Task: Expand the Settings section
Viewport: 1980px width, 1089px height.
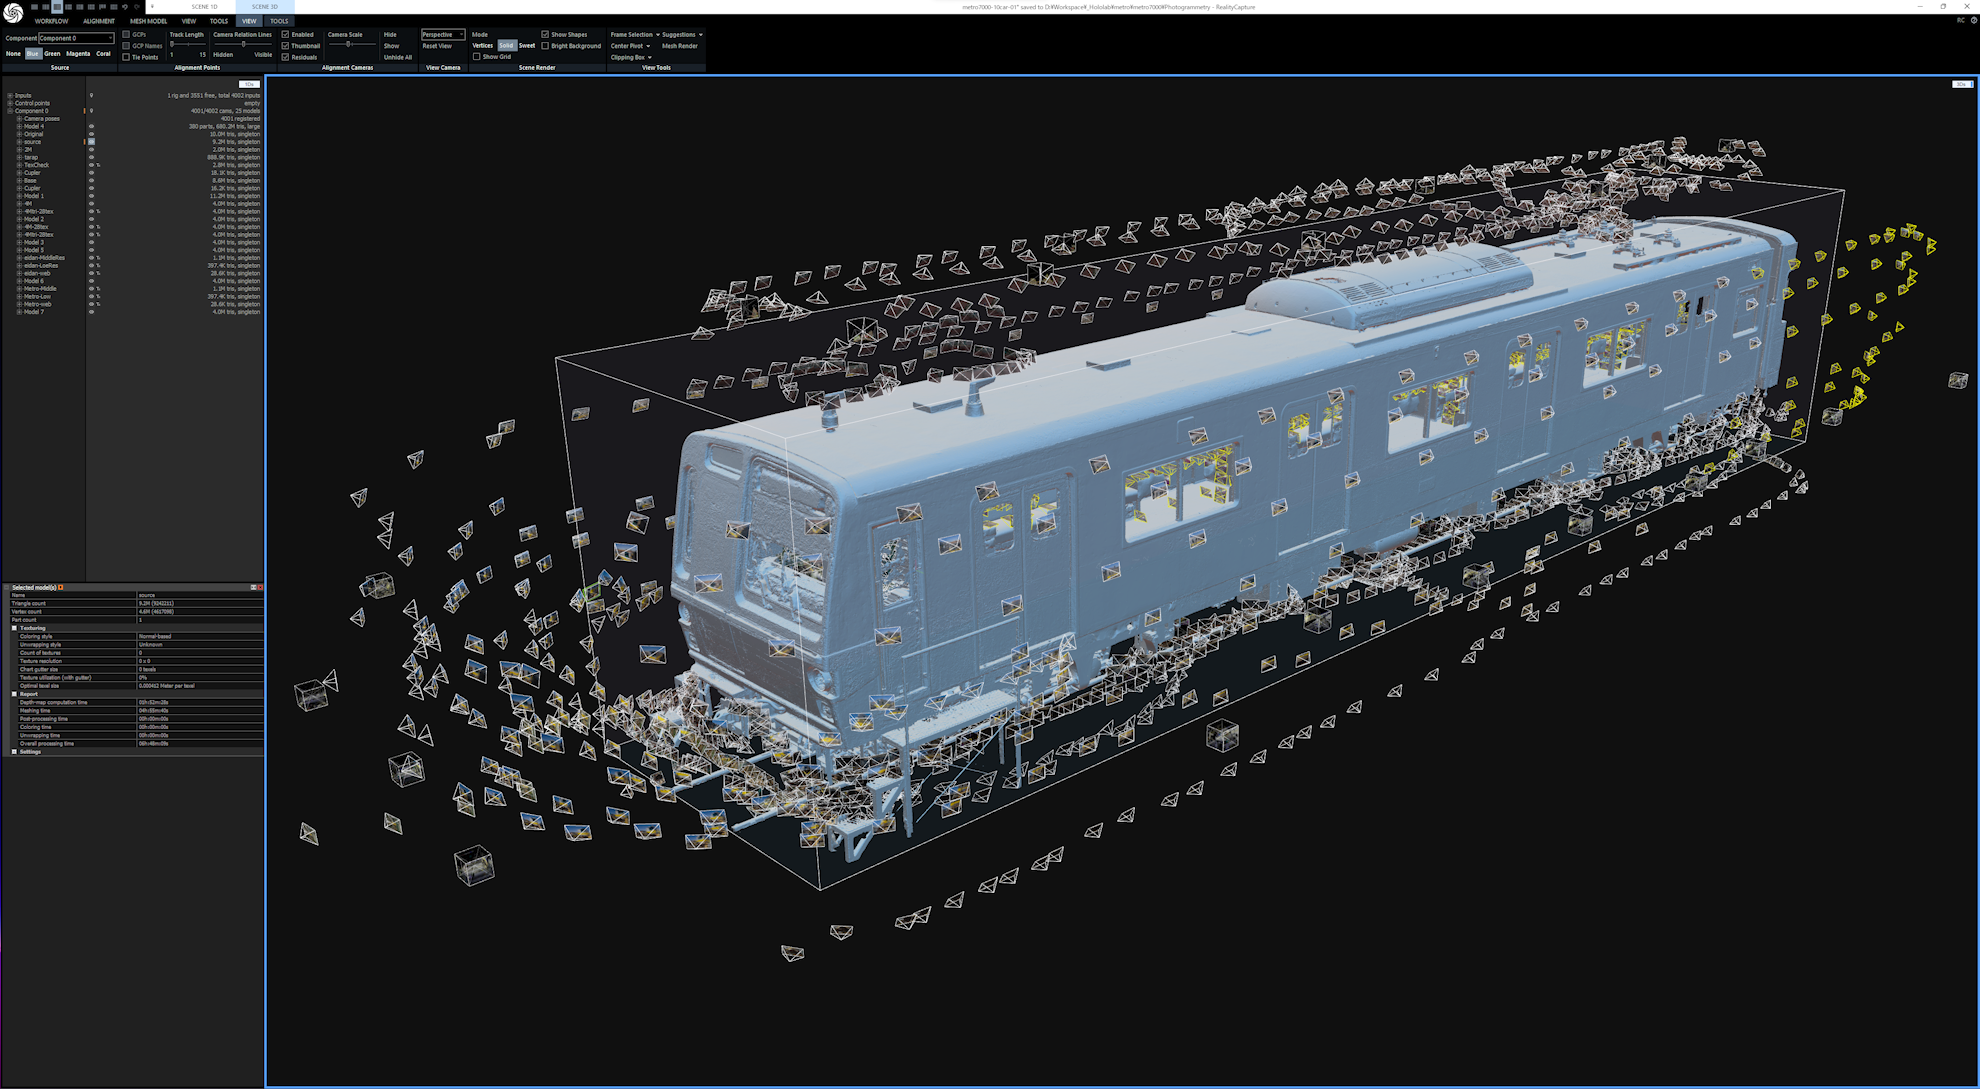Action: (x=14, y=752)
